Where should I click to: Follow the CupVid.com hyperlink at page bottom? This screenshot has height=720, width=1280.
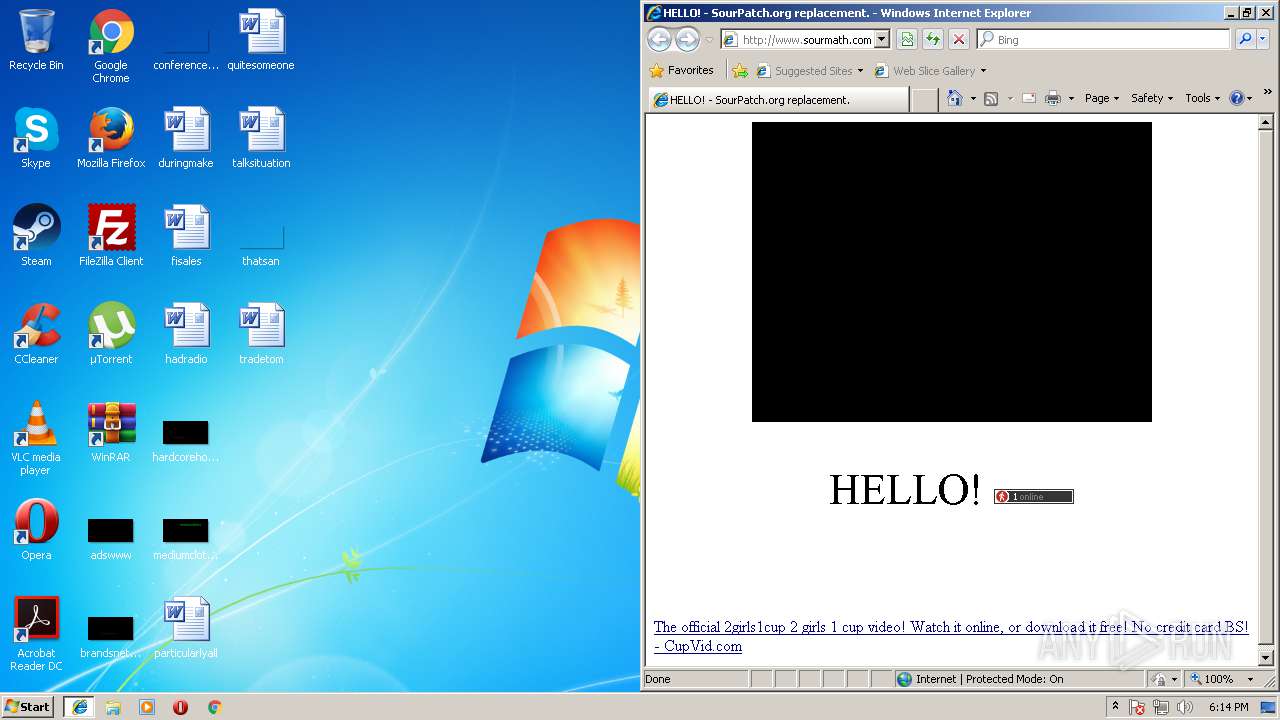click(x=950, y=637)
